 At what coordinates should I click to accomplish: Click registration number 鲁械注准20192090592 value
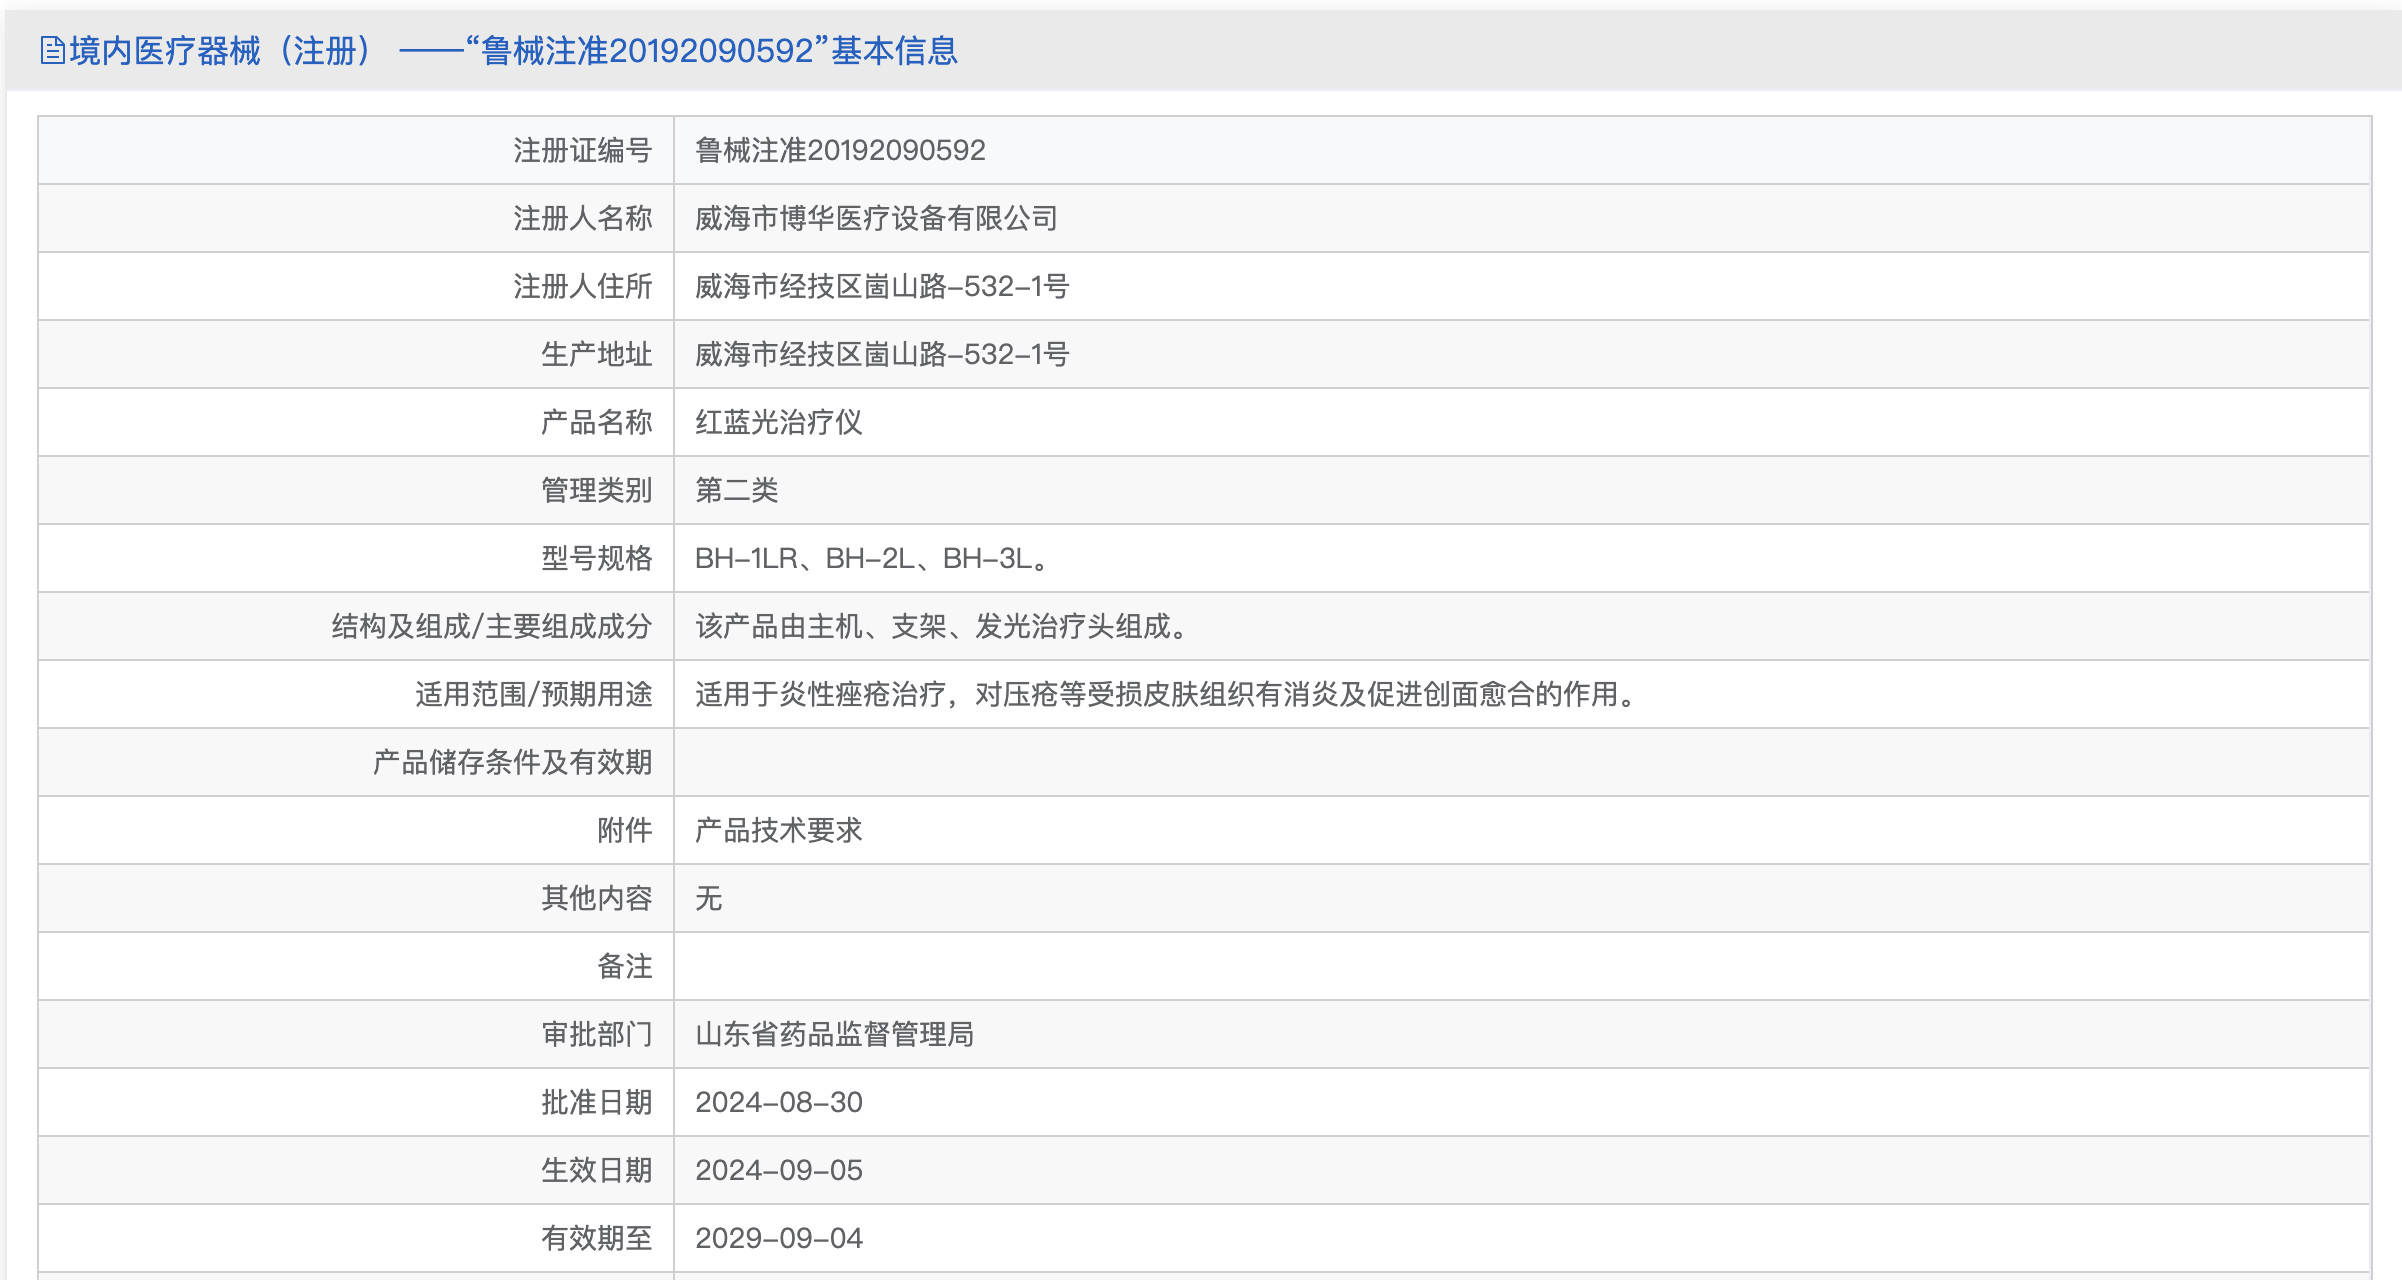click(840, 150)
